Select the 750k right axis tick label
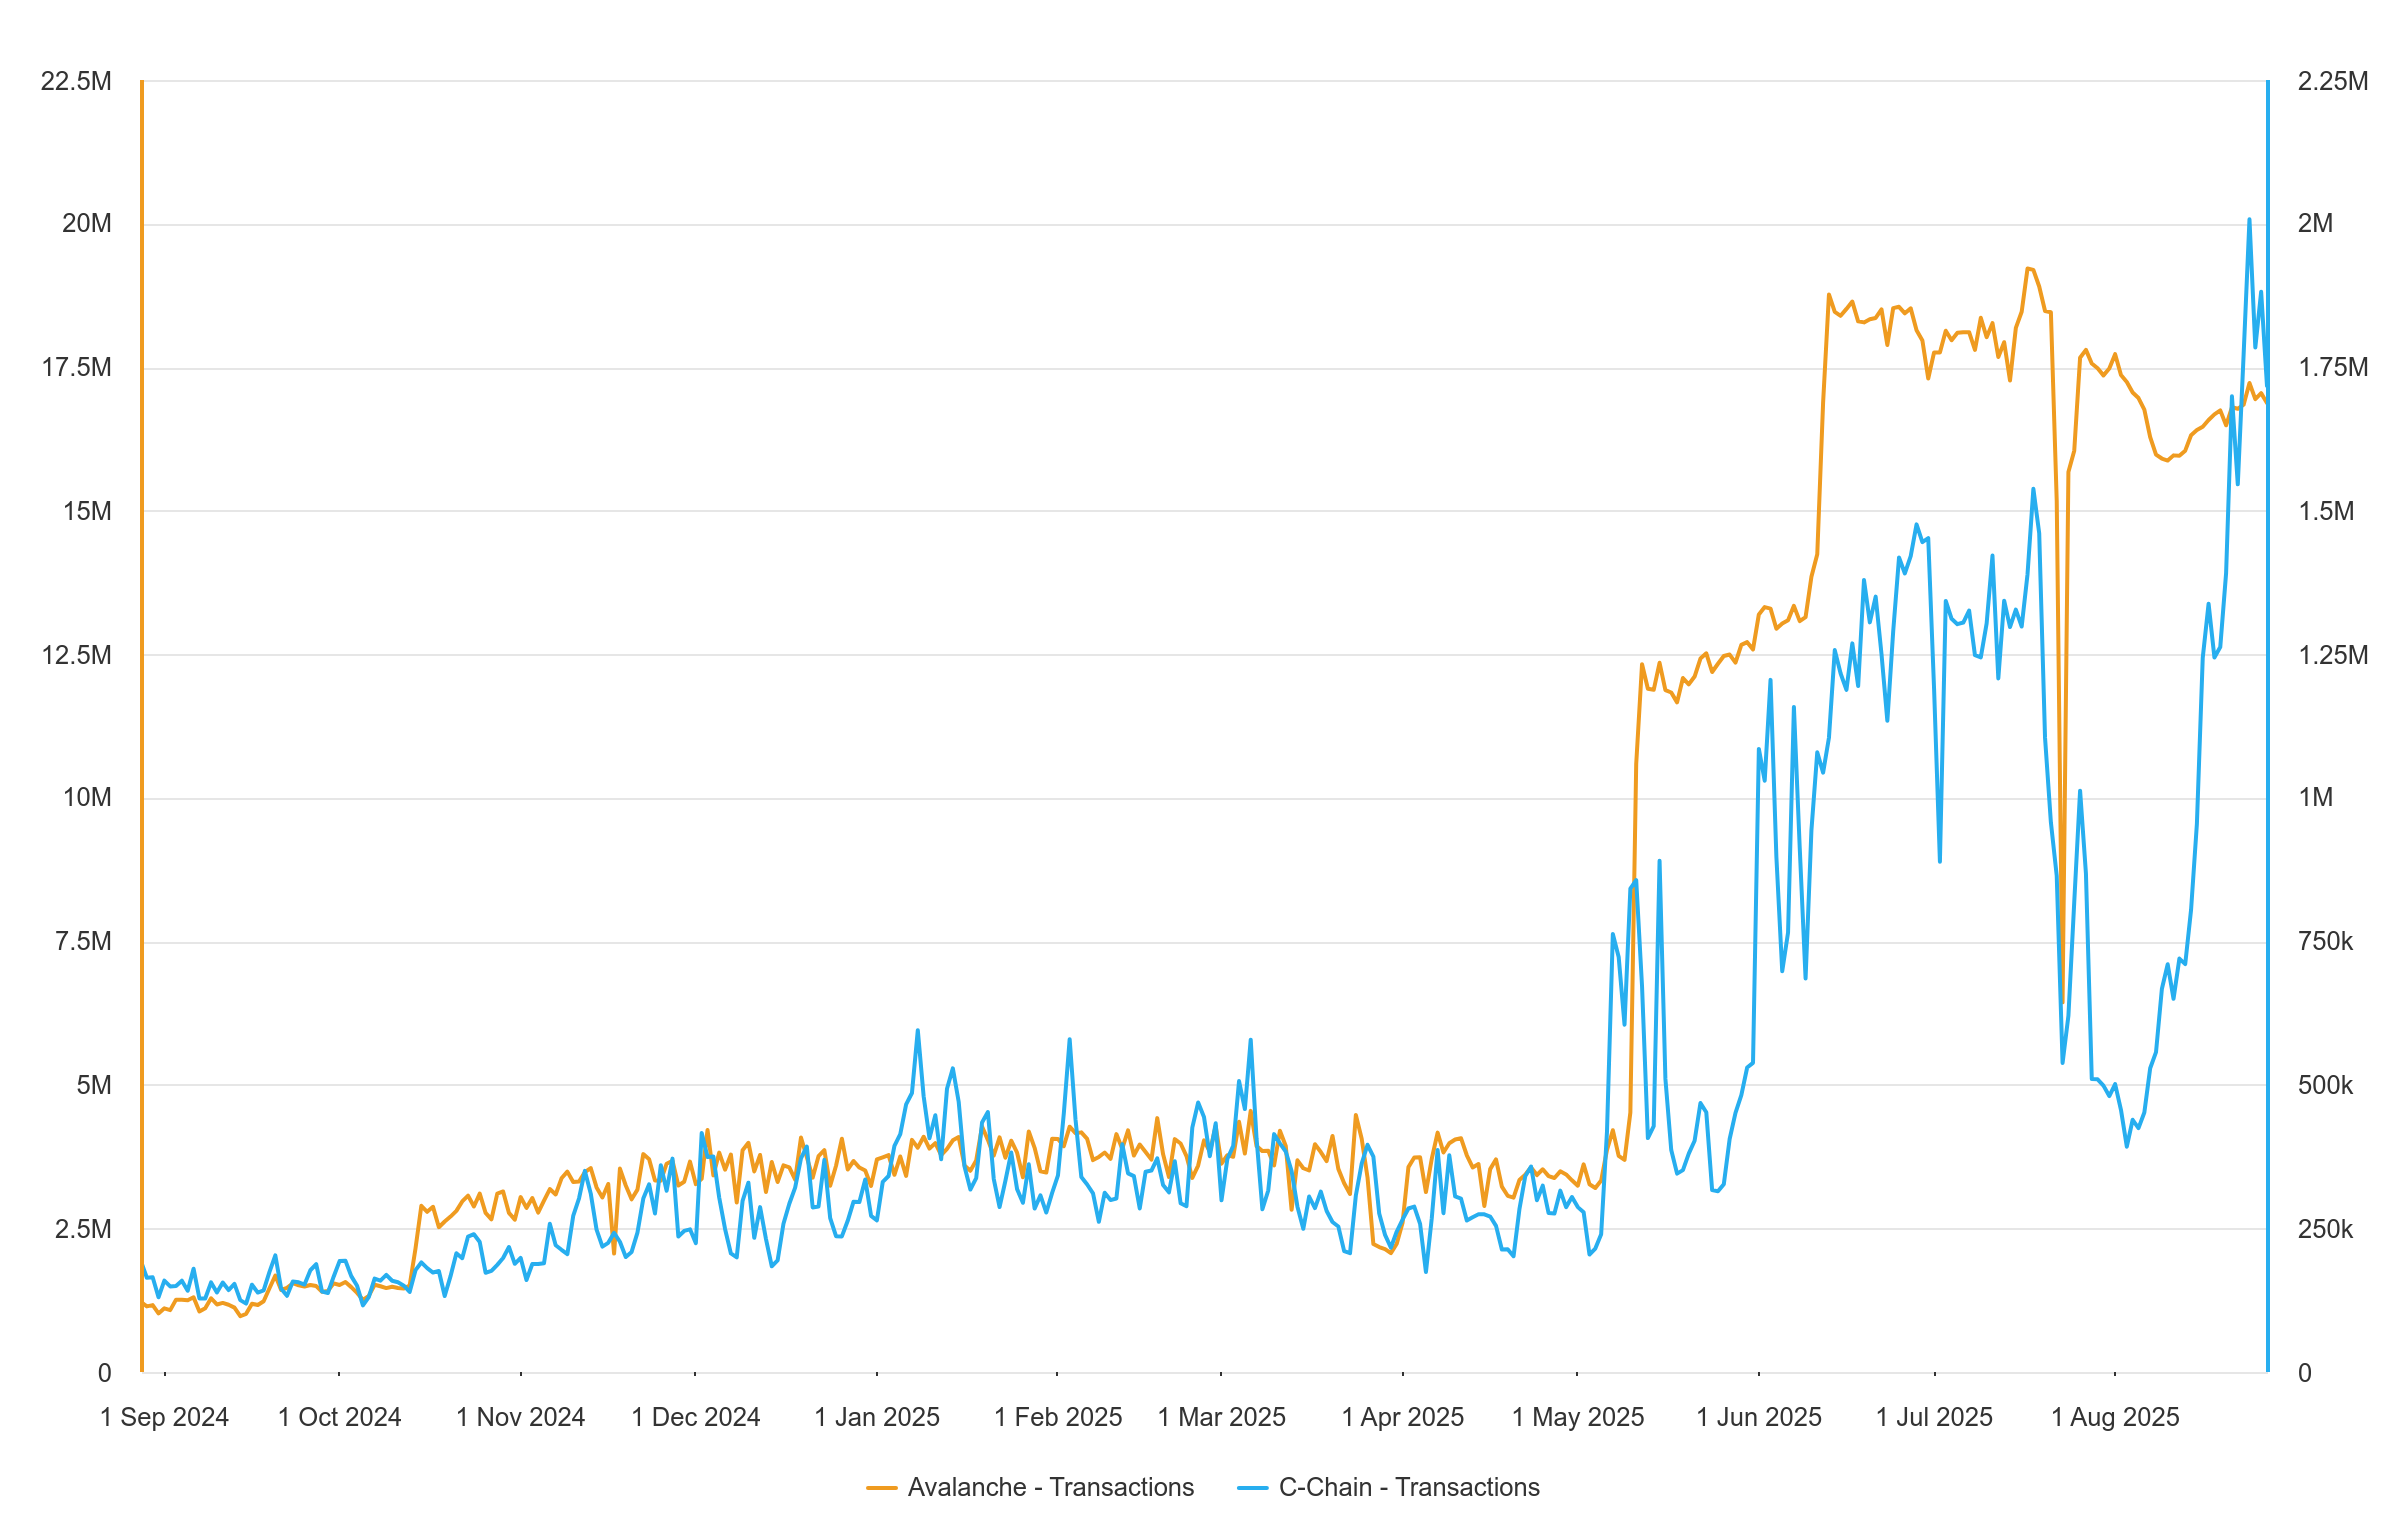Screen dimensions: 2400x1536 click(2325, 941)
